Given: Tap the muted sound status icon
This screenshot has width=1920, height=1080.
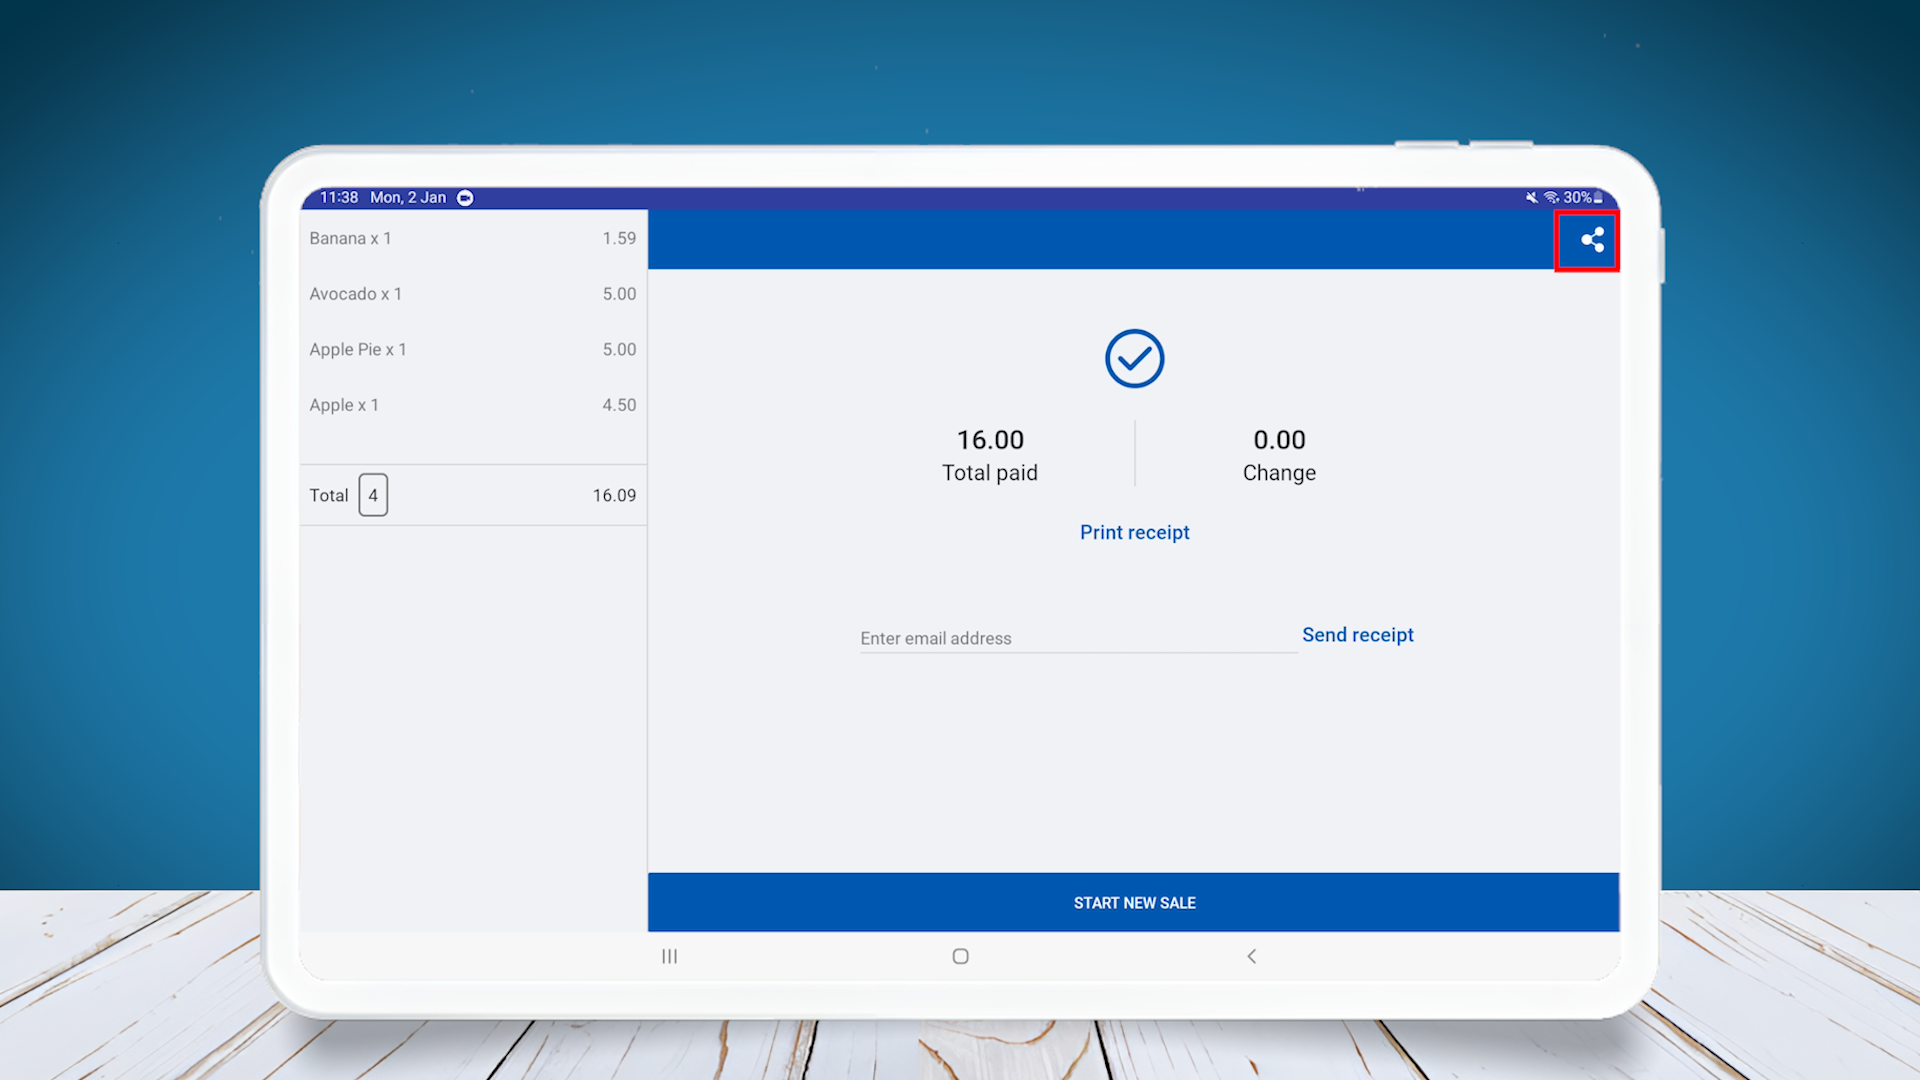Looking at the screenshot, I should (1531, 198).
